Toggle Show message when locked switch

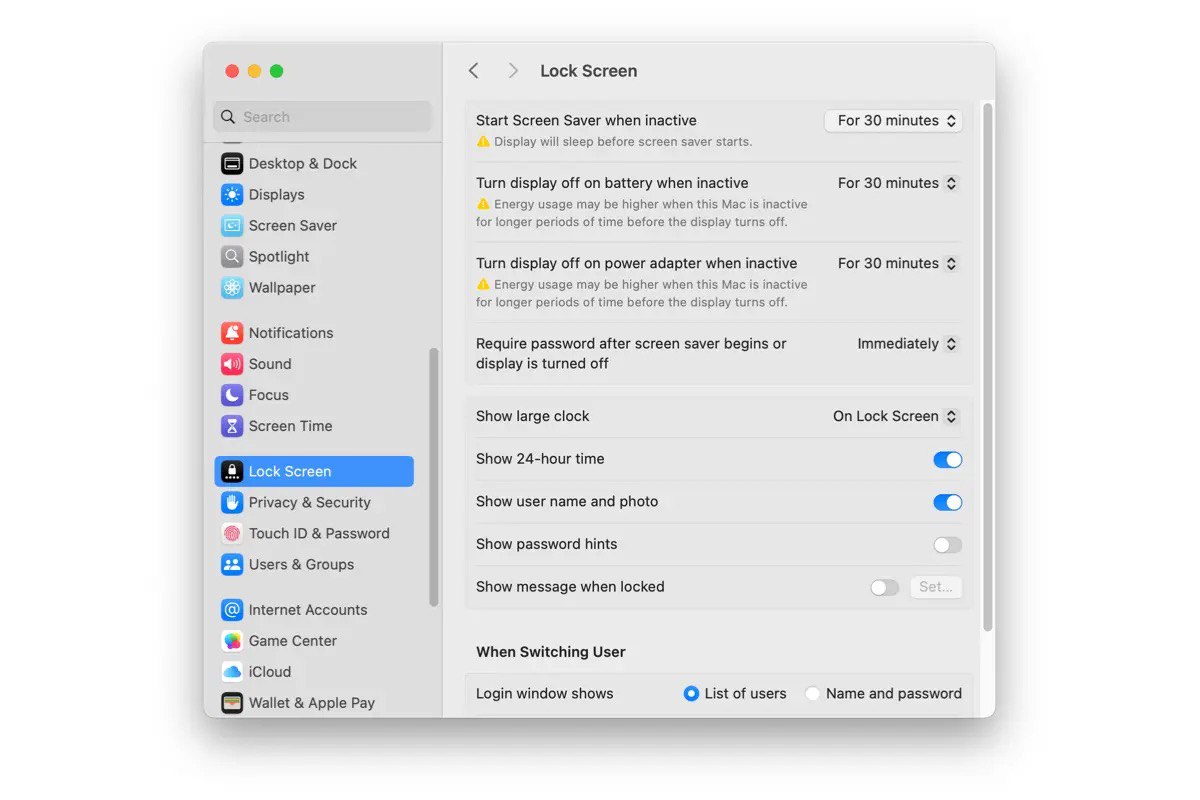[x=884, y=588]
